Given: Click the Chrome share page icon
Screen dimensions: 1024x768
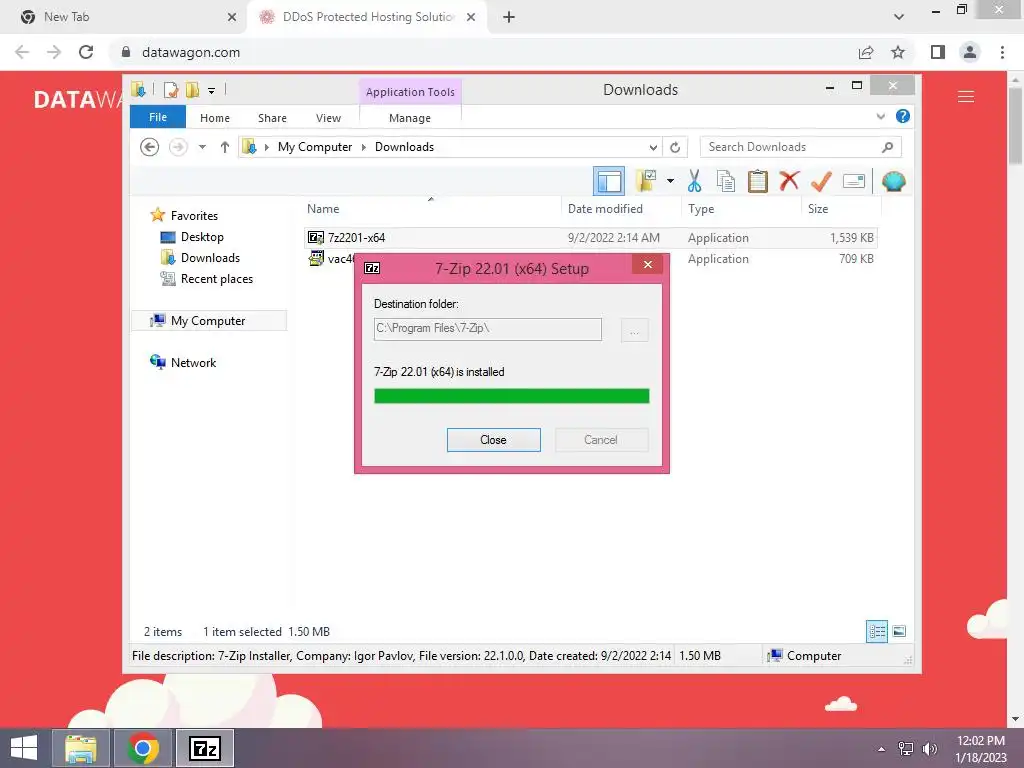Looking at the screenshot, I should tap(866, 52).
